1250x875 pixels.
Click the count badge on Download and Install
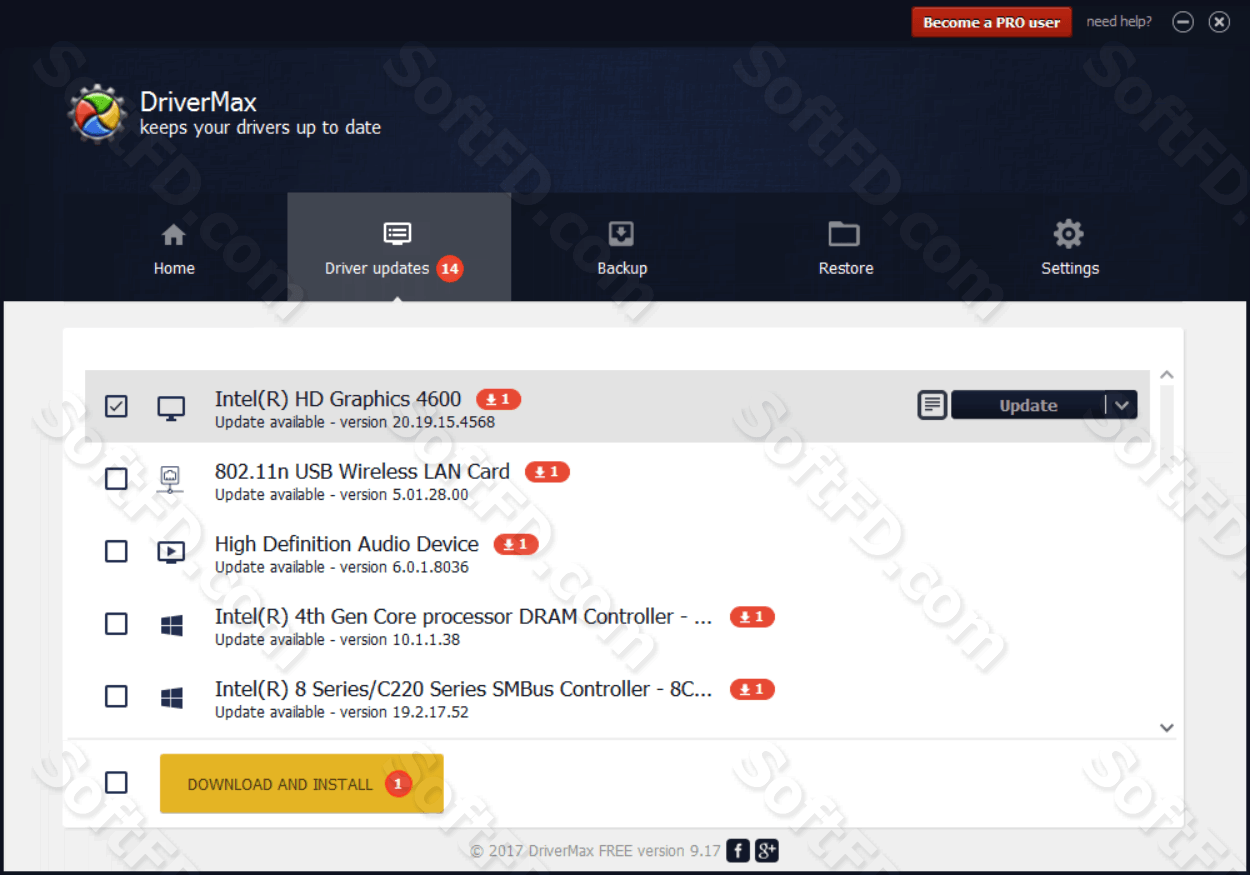(398, 784)
